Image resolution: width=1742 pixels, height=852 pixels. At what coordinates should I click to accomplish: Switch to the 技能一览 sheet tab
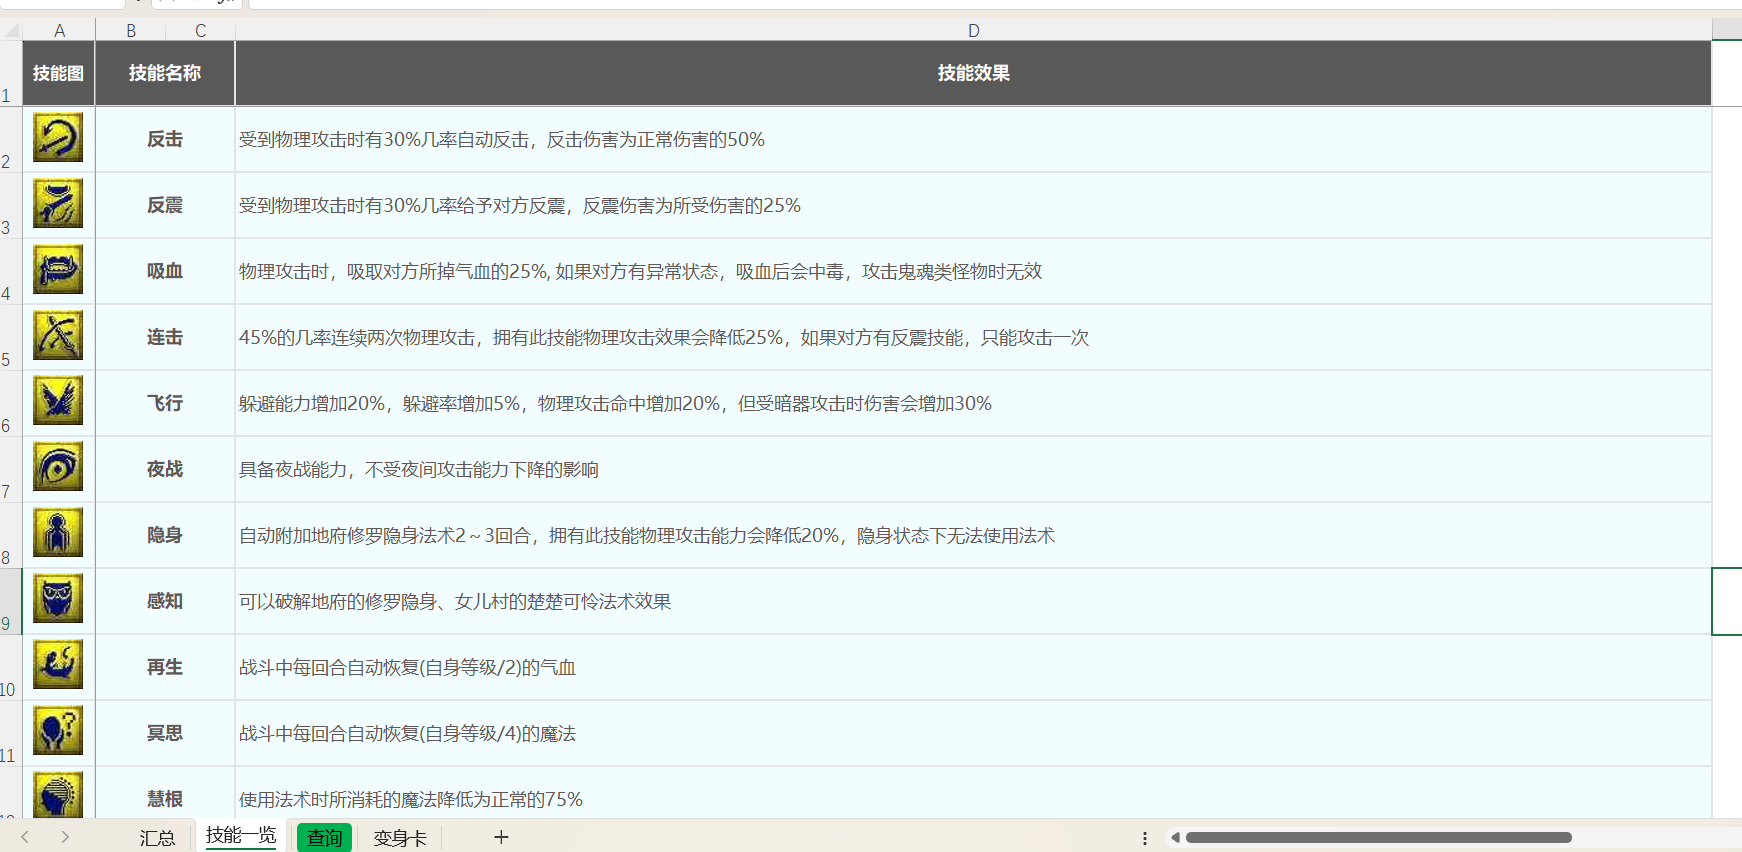(x=241, y=836)
